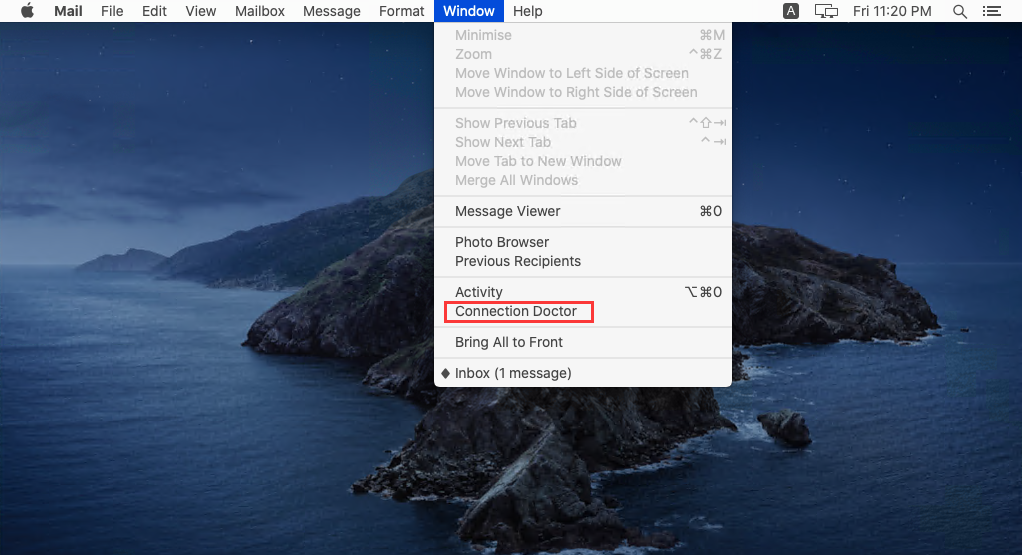Choose Message Viewer menu item
The image size is (1022, 555).
pyautogui.click(x=508, y=211)
